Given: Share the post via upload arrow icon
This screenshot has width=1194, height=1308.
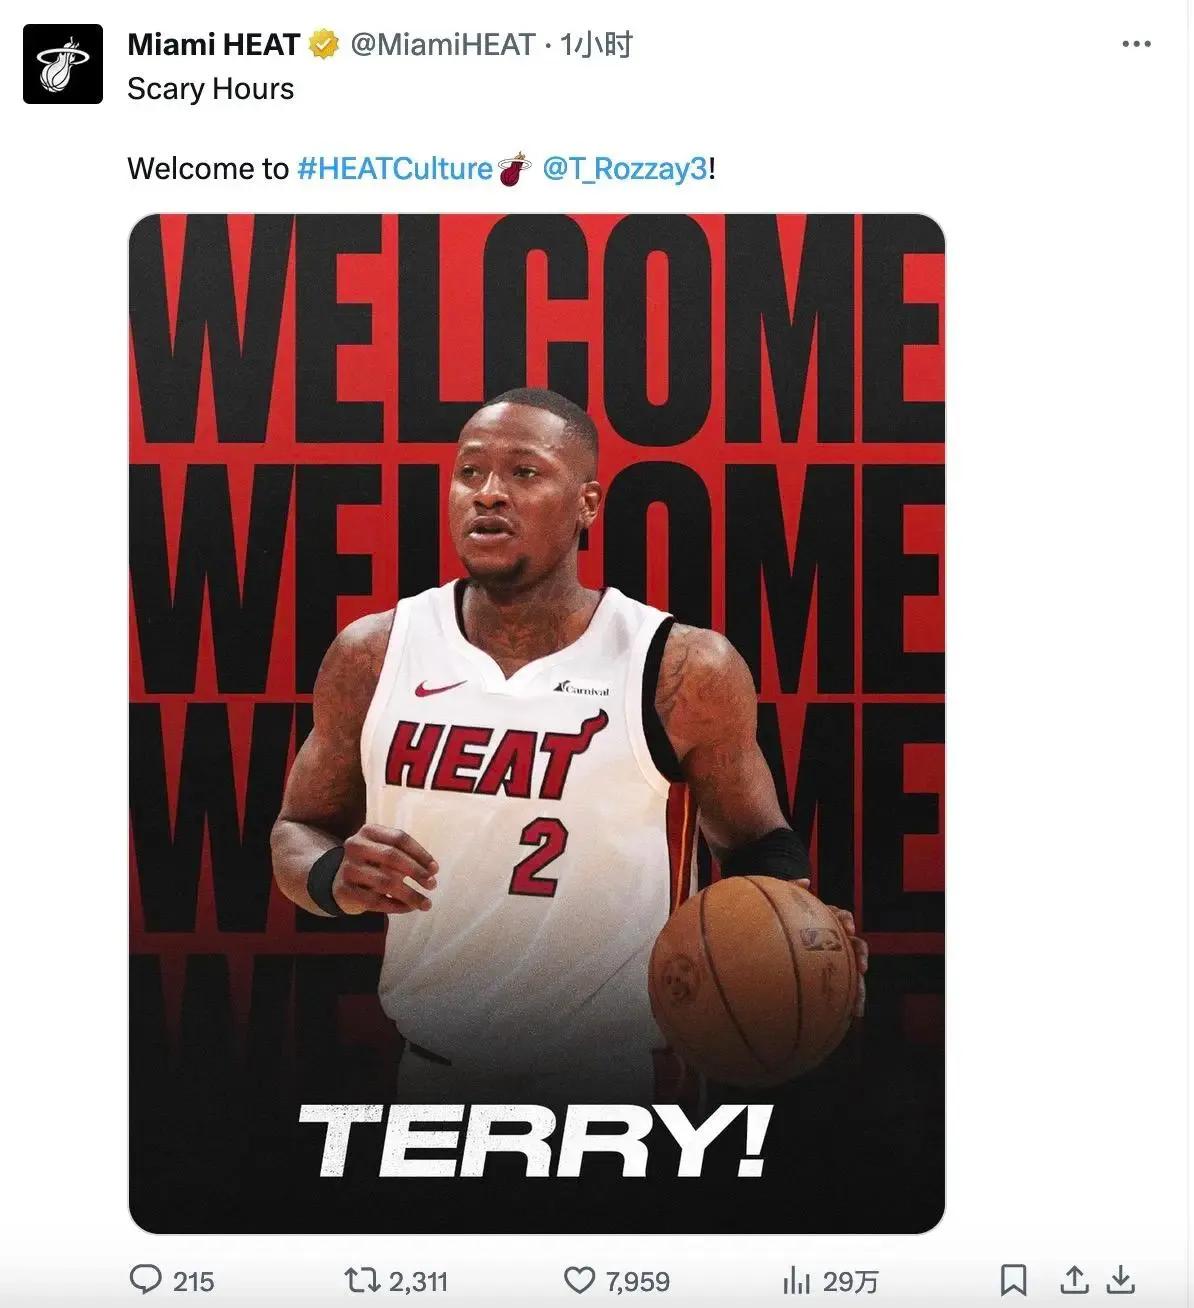Looking at the screenshot, I should click(x=1074, y=1280).
